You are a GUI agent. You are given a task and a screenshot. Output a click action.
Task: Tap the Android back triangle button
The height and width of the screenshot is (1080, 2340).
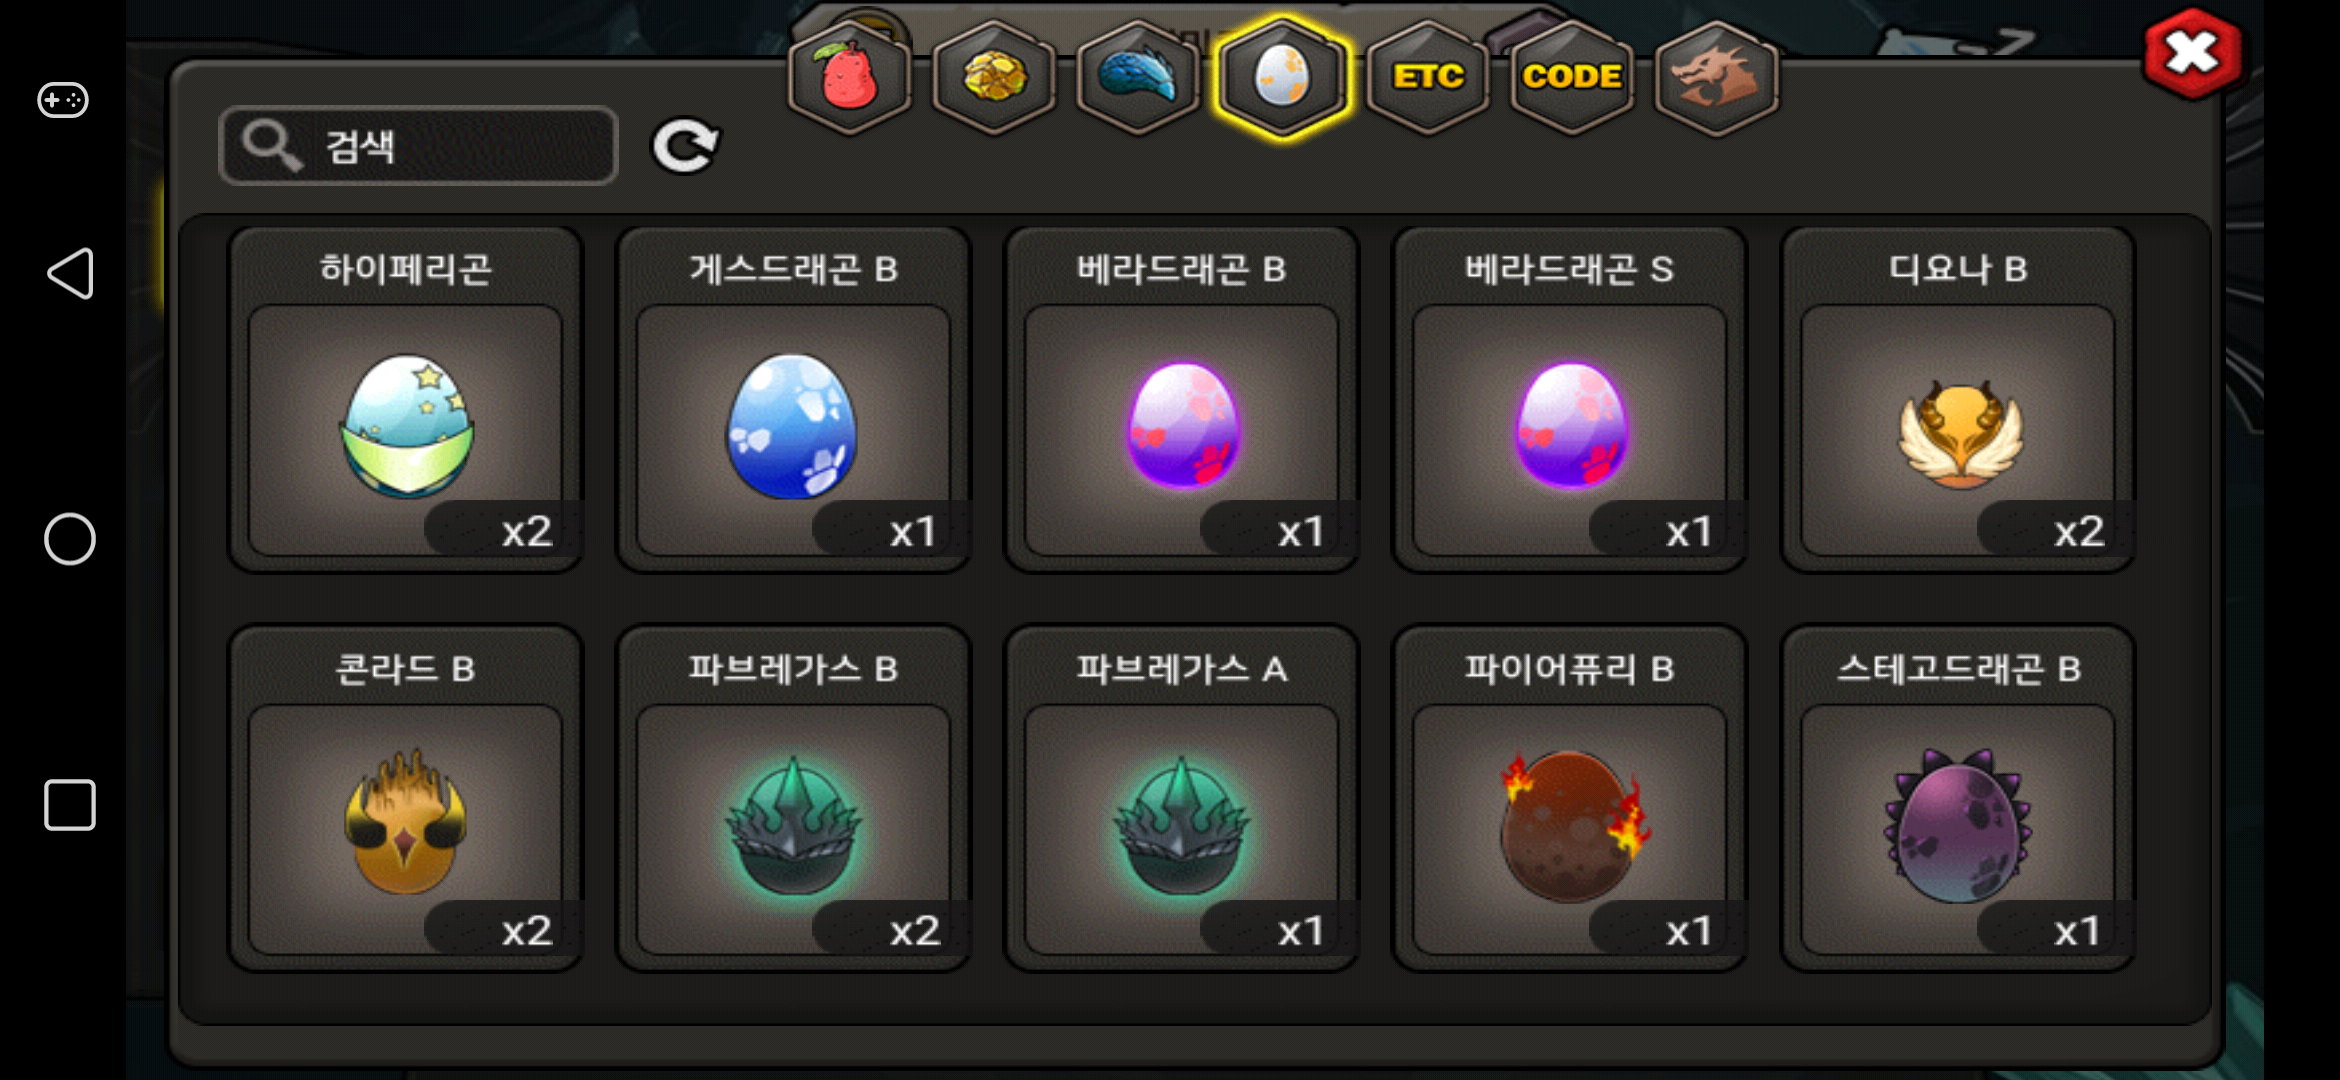[x=70, y=273]
